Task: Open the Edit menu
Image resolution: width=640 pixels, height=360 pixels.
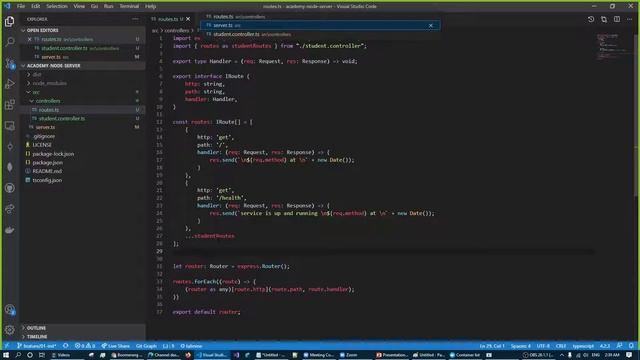Action: (36, 6)
